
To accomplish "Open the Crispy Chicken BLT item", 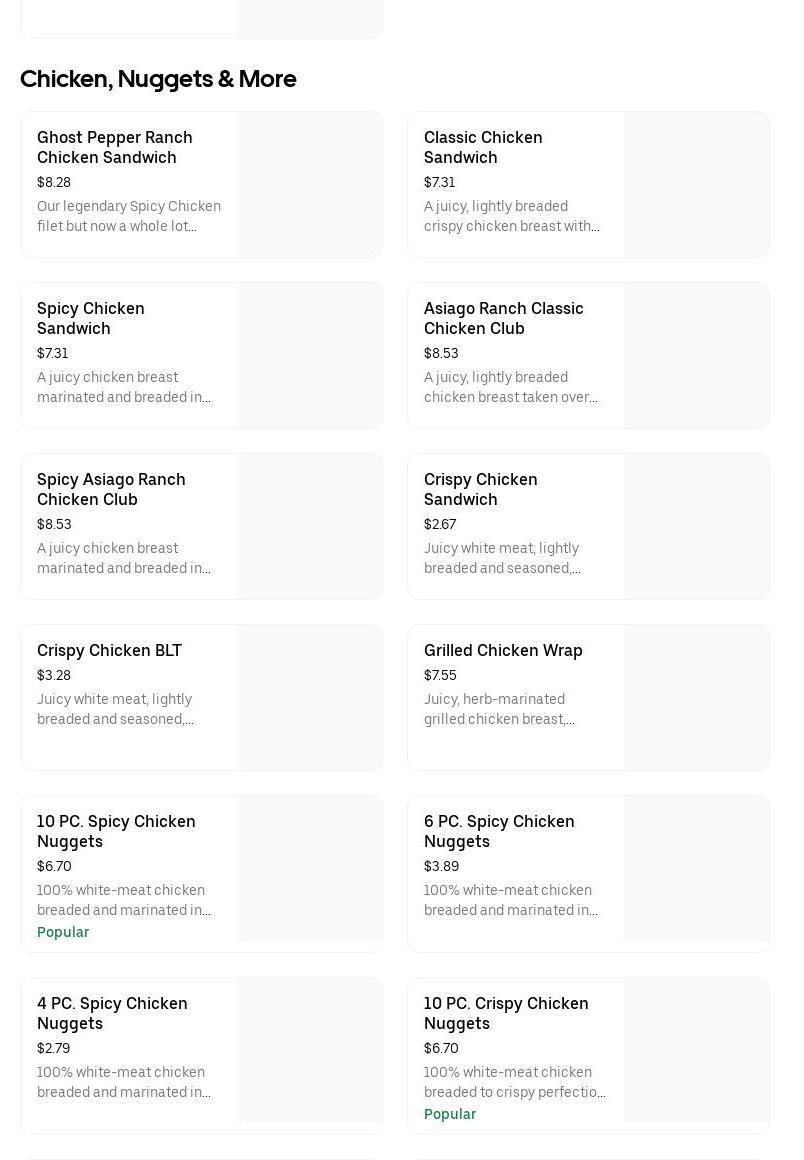I will click(x=109, y=650).
